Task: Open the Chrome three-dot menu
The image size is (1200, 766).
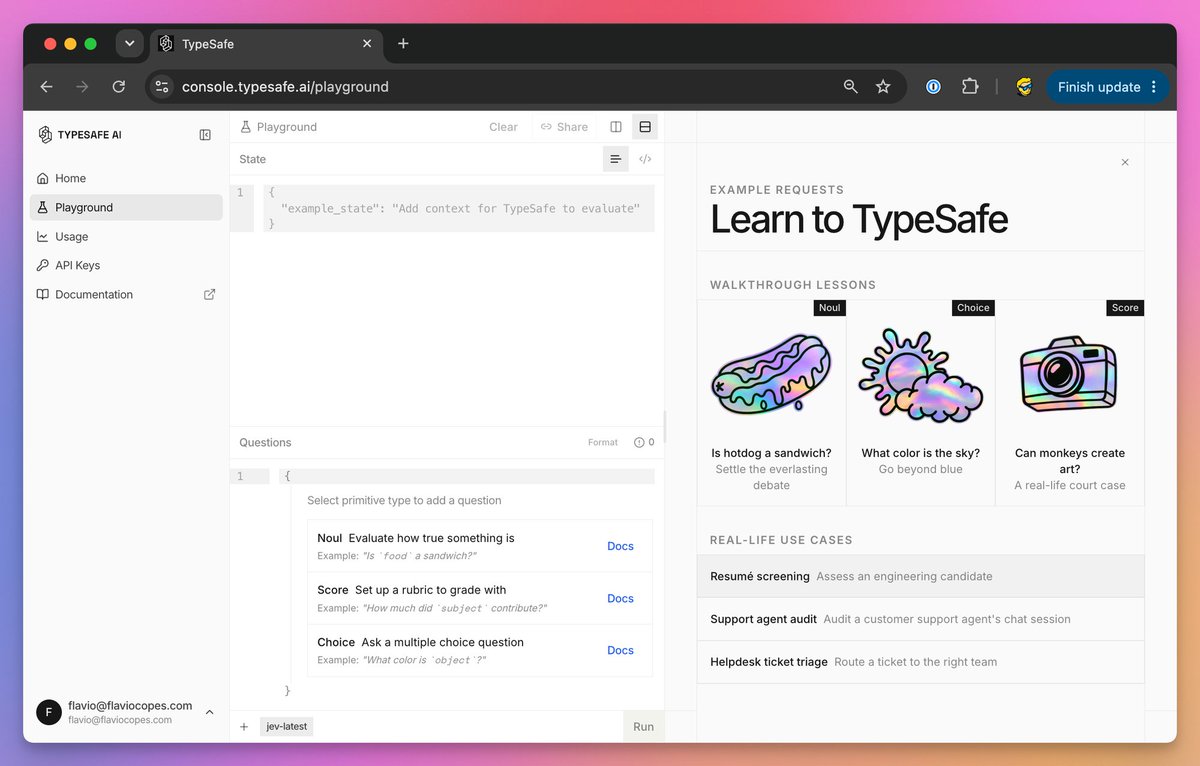Action: tap(1154, 87)
